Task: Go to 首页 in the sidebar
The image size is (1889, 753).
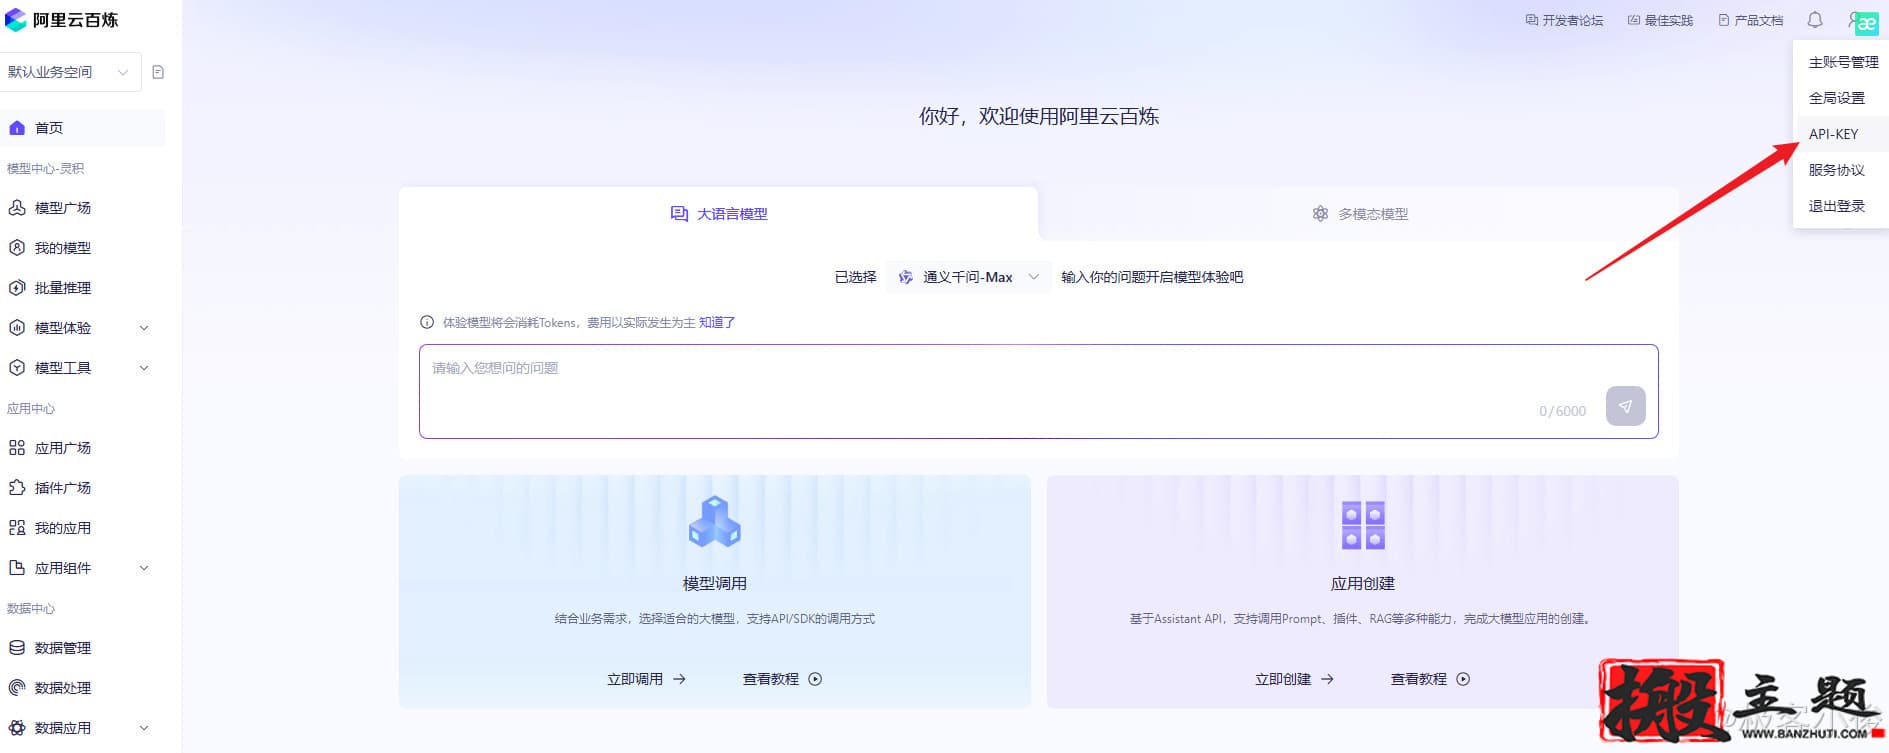Action: pos(83,128)
